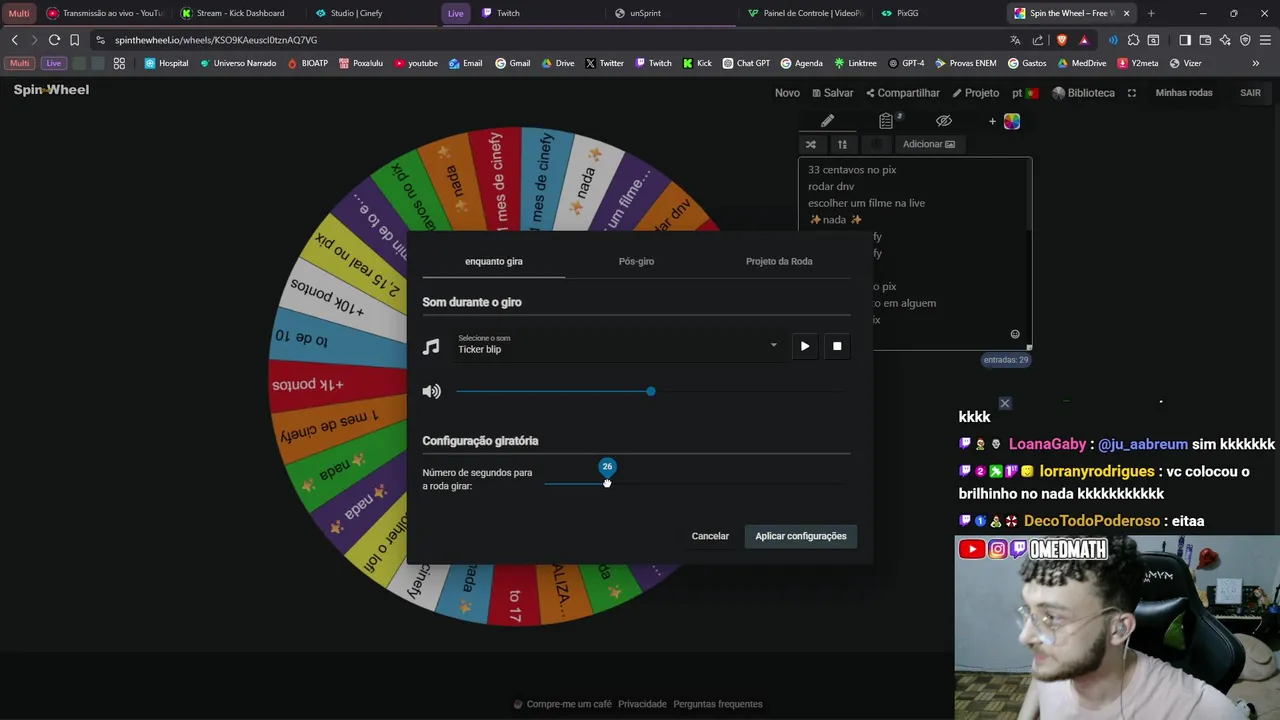This screenshot has width=1280, height=720.
Task: Open the browser hamburger menu
Action: [1264, 40]
